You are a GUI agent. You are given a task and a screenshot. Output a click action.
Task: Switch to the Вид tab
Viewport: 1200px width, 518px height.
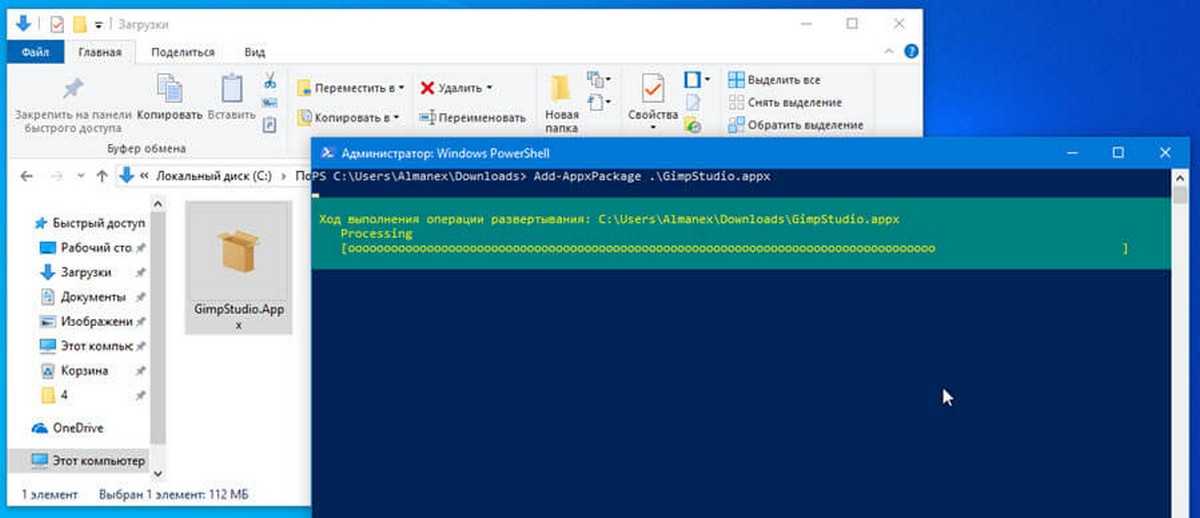[x=255, y=52]
